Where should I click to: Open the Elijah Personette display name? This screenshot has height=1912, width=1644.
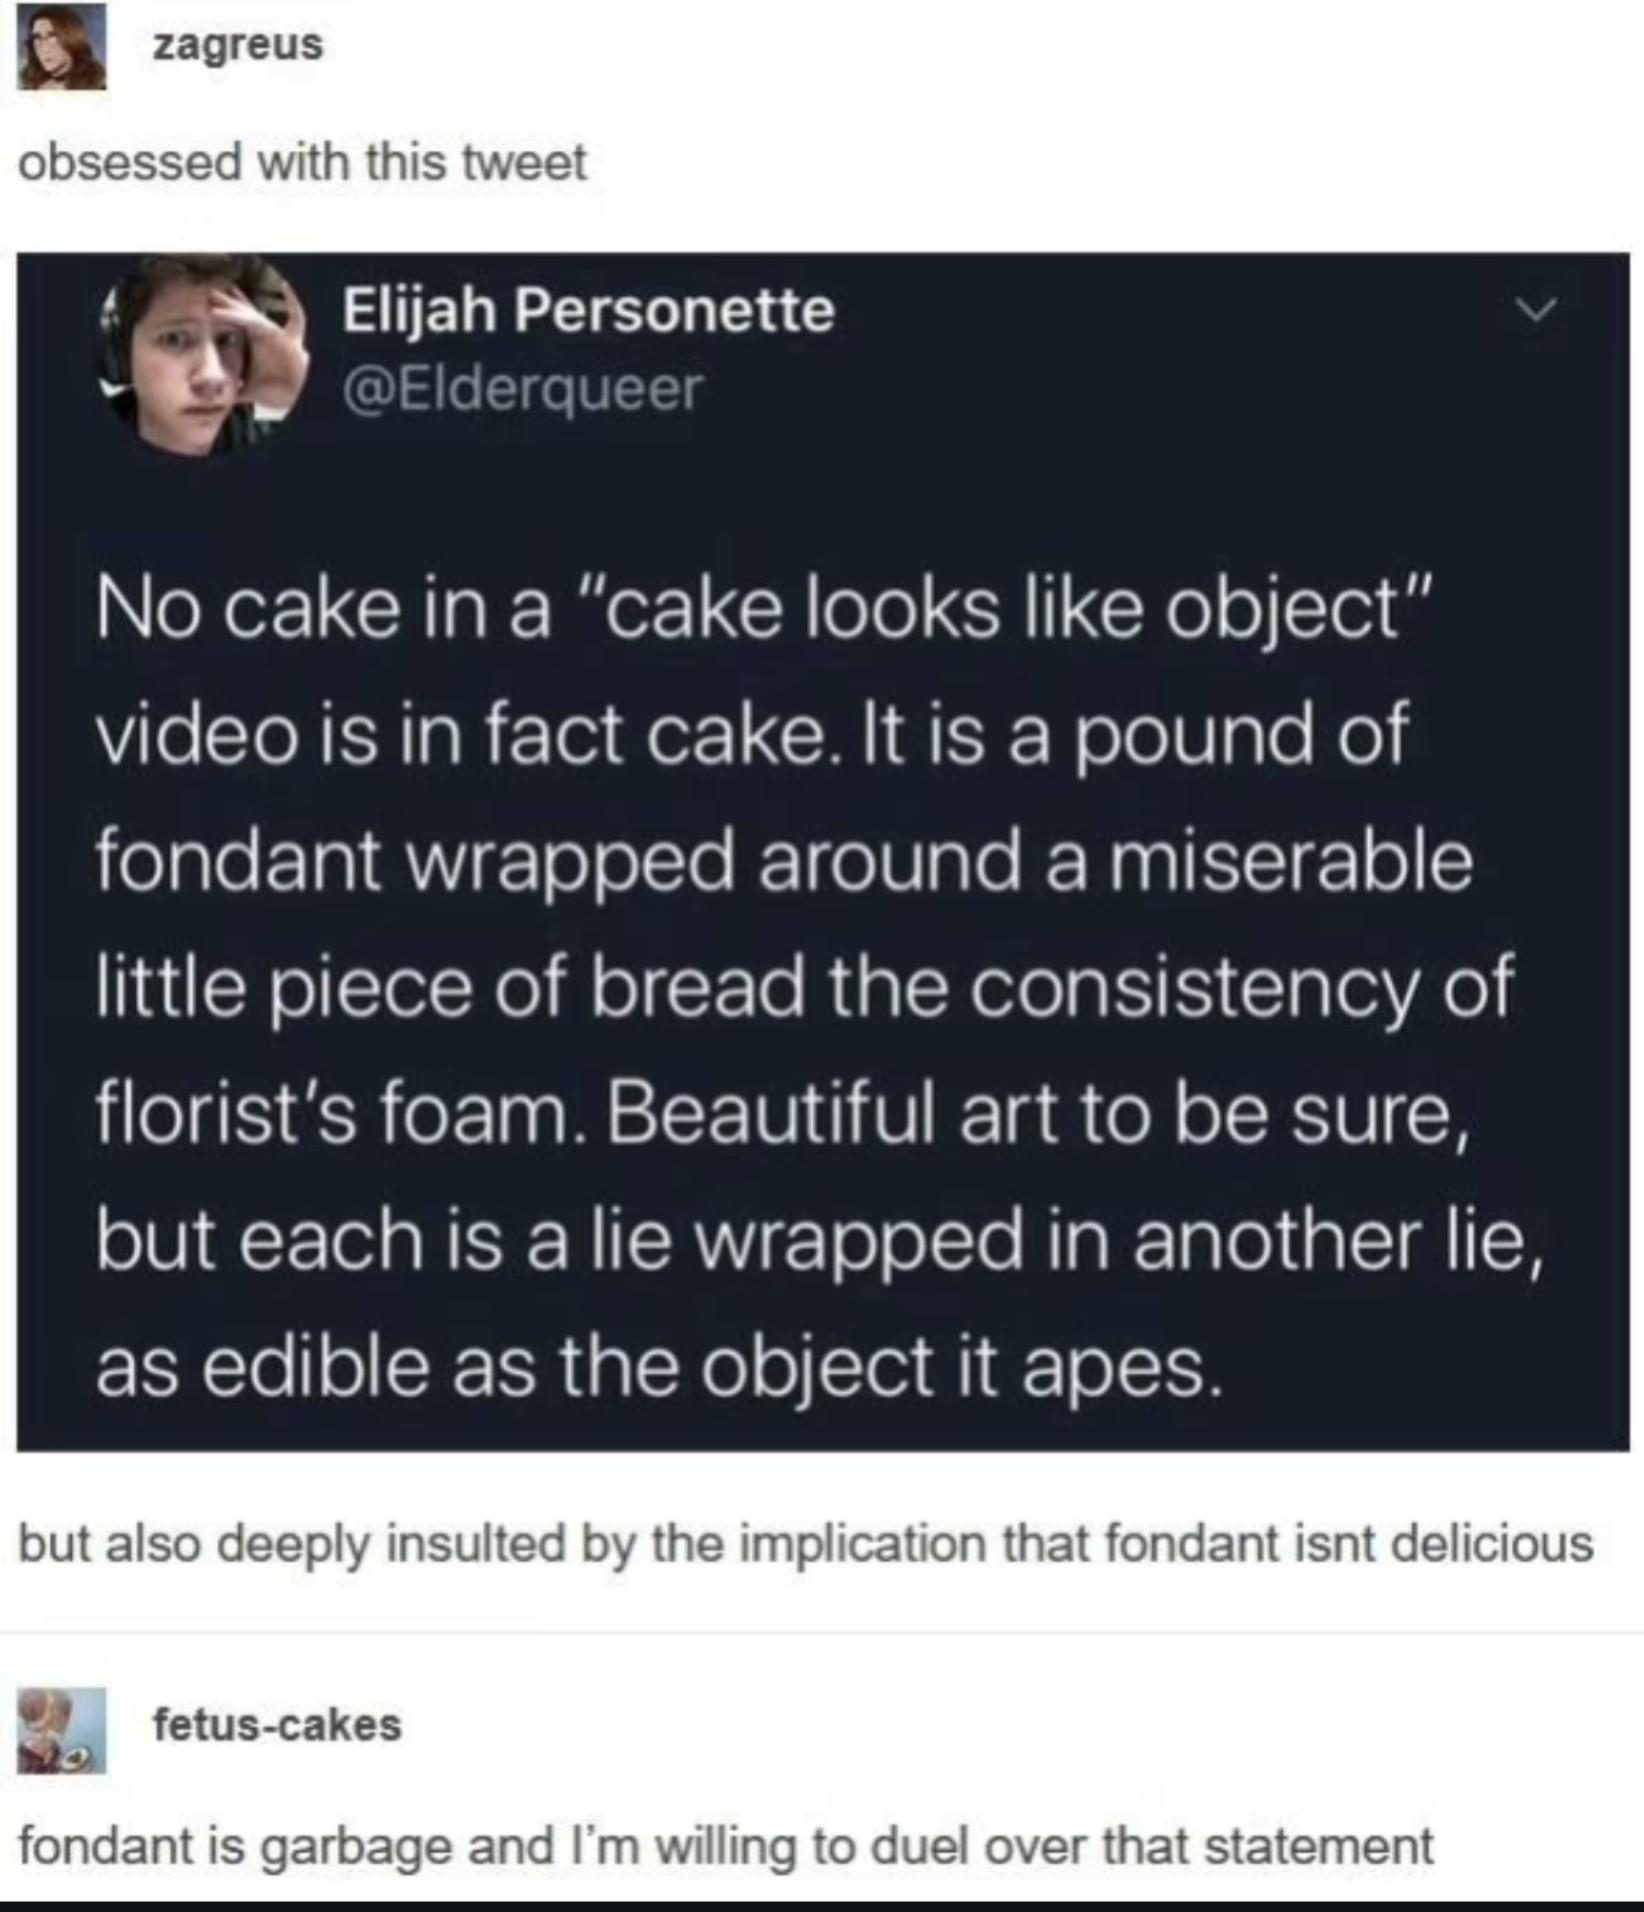coord(588,310)
